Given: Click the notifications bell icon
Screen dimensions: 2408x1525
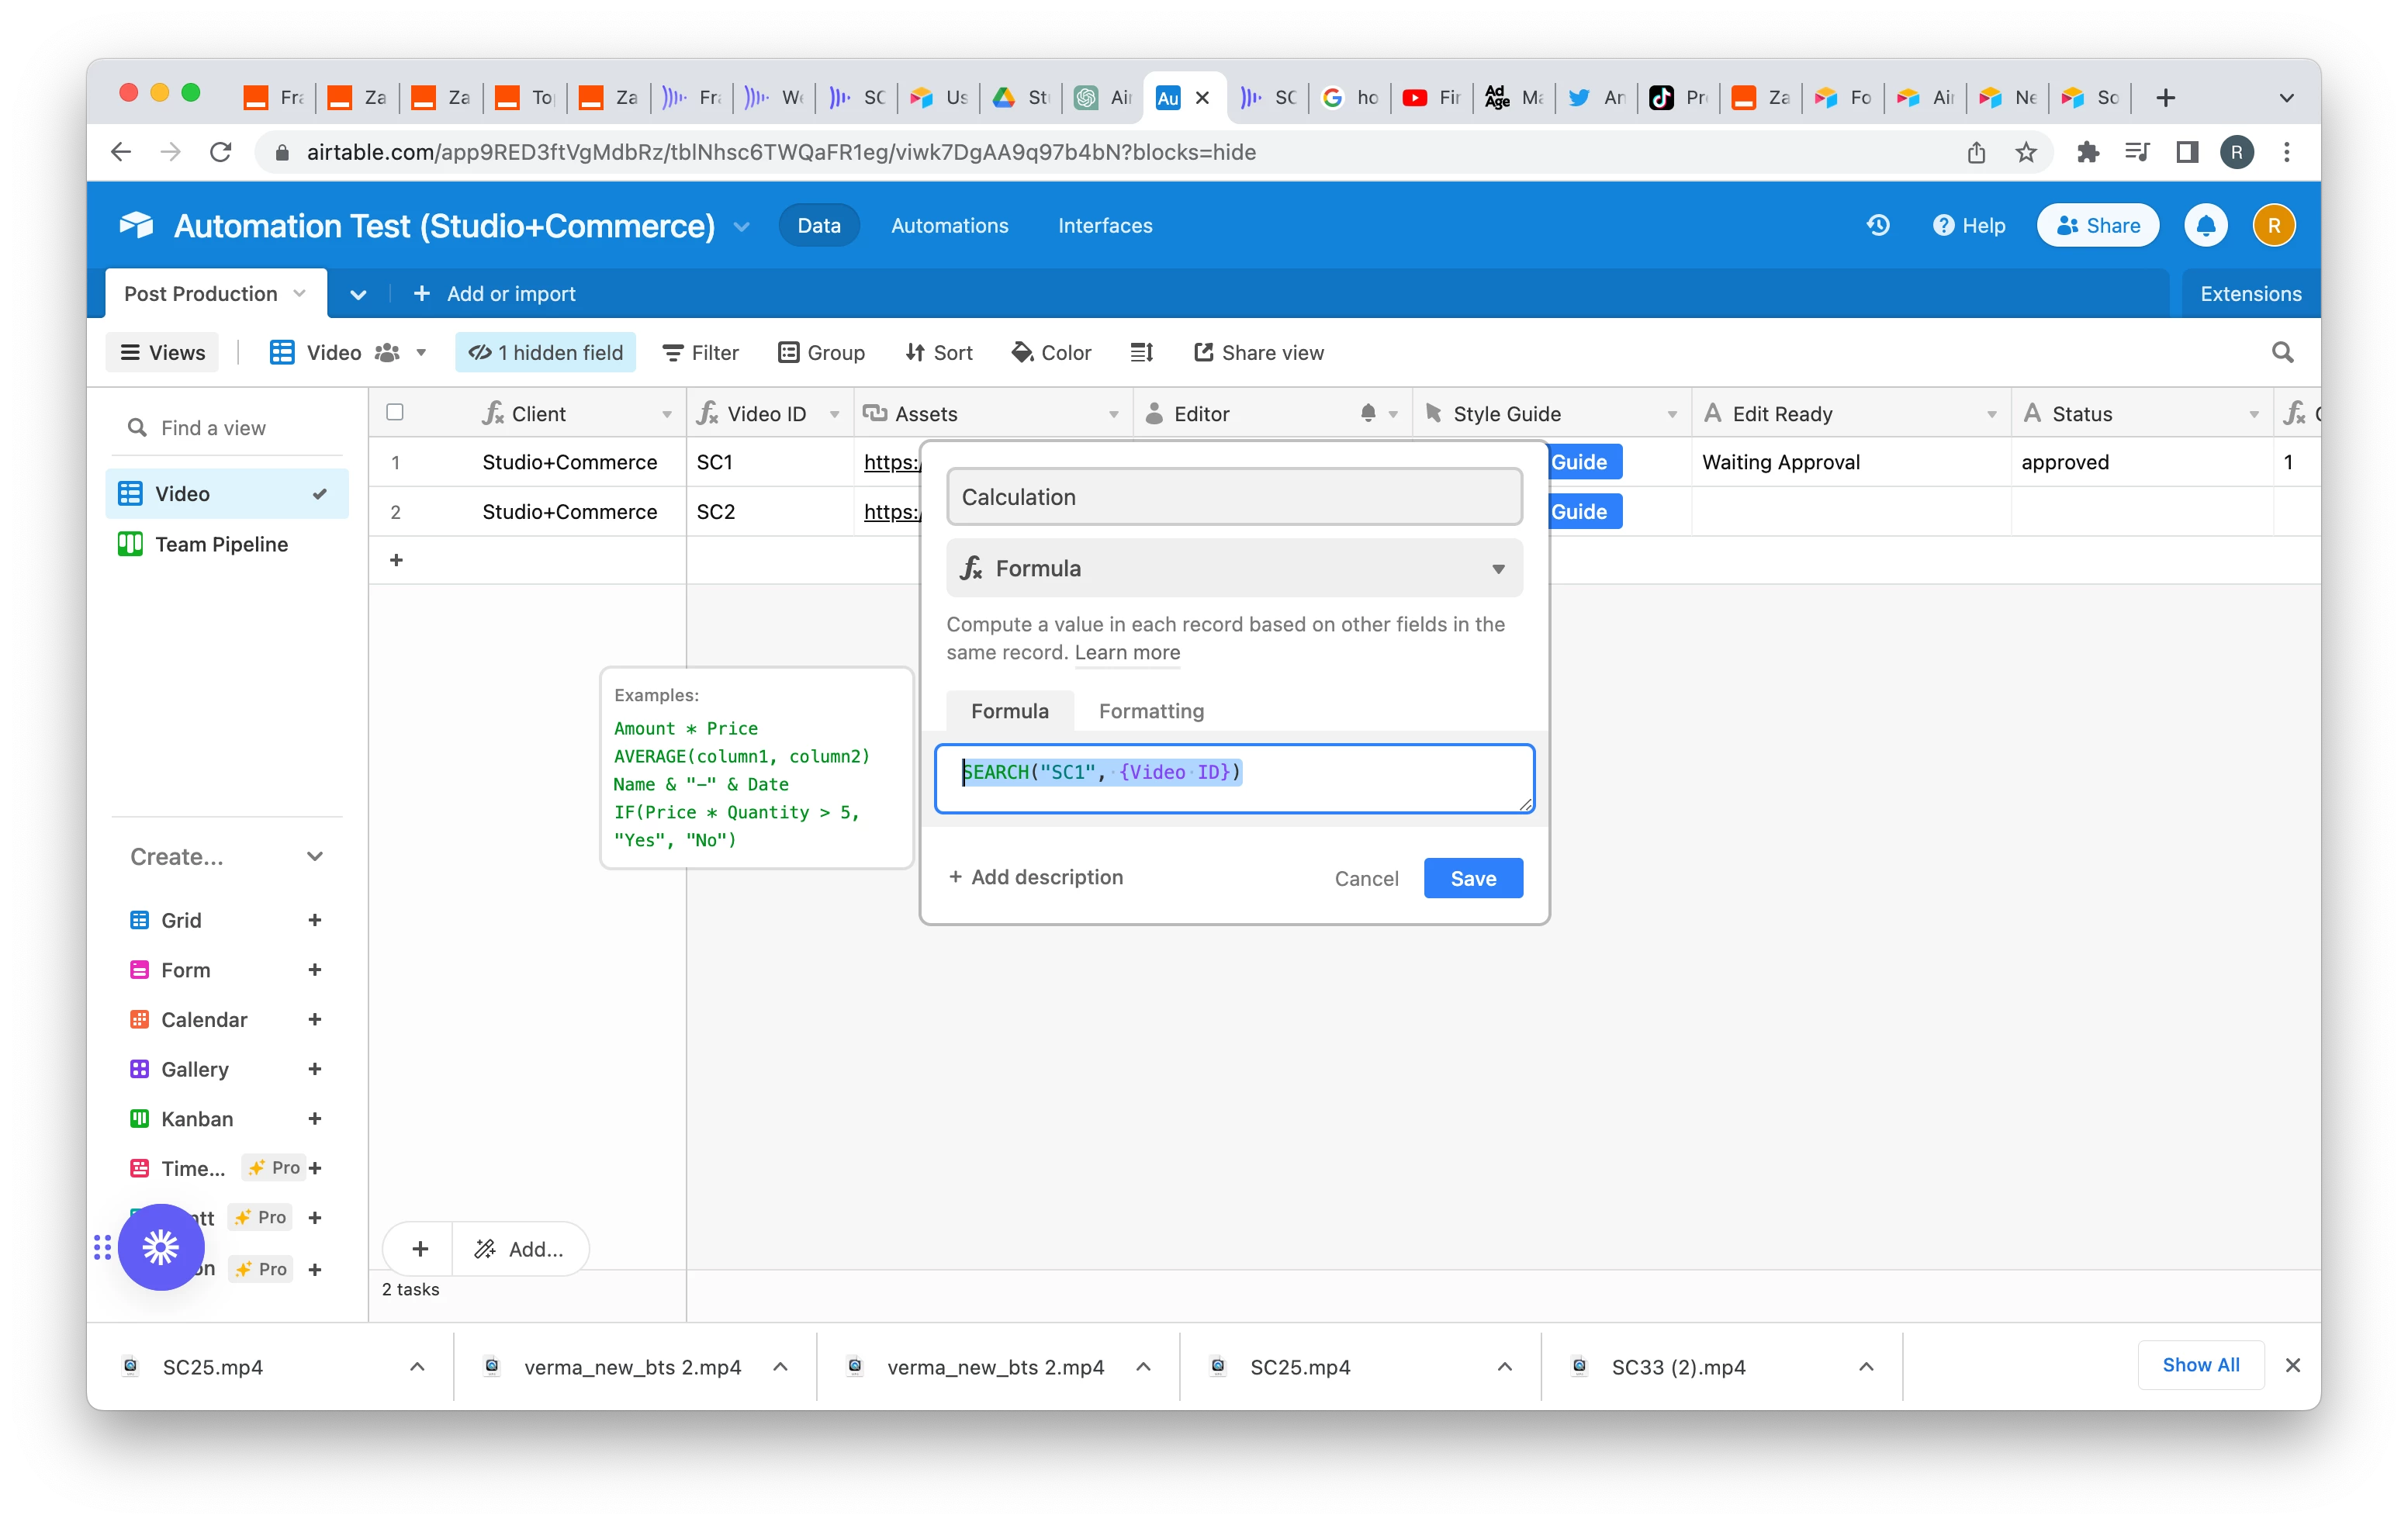Looking at the screenshot, I should [x=2205, y=226].
